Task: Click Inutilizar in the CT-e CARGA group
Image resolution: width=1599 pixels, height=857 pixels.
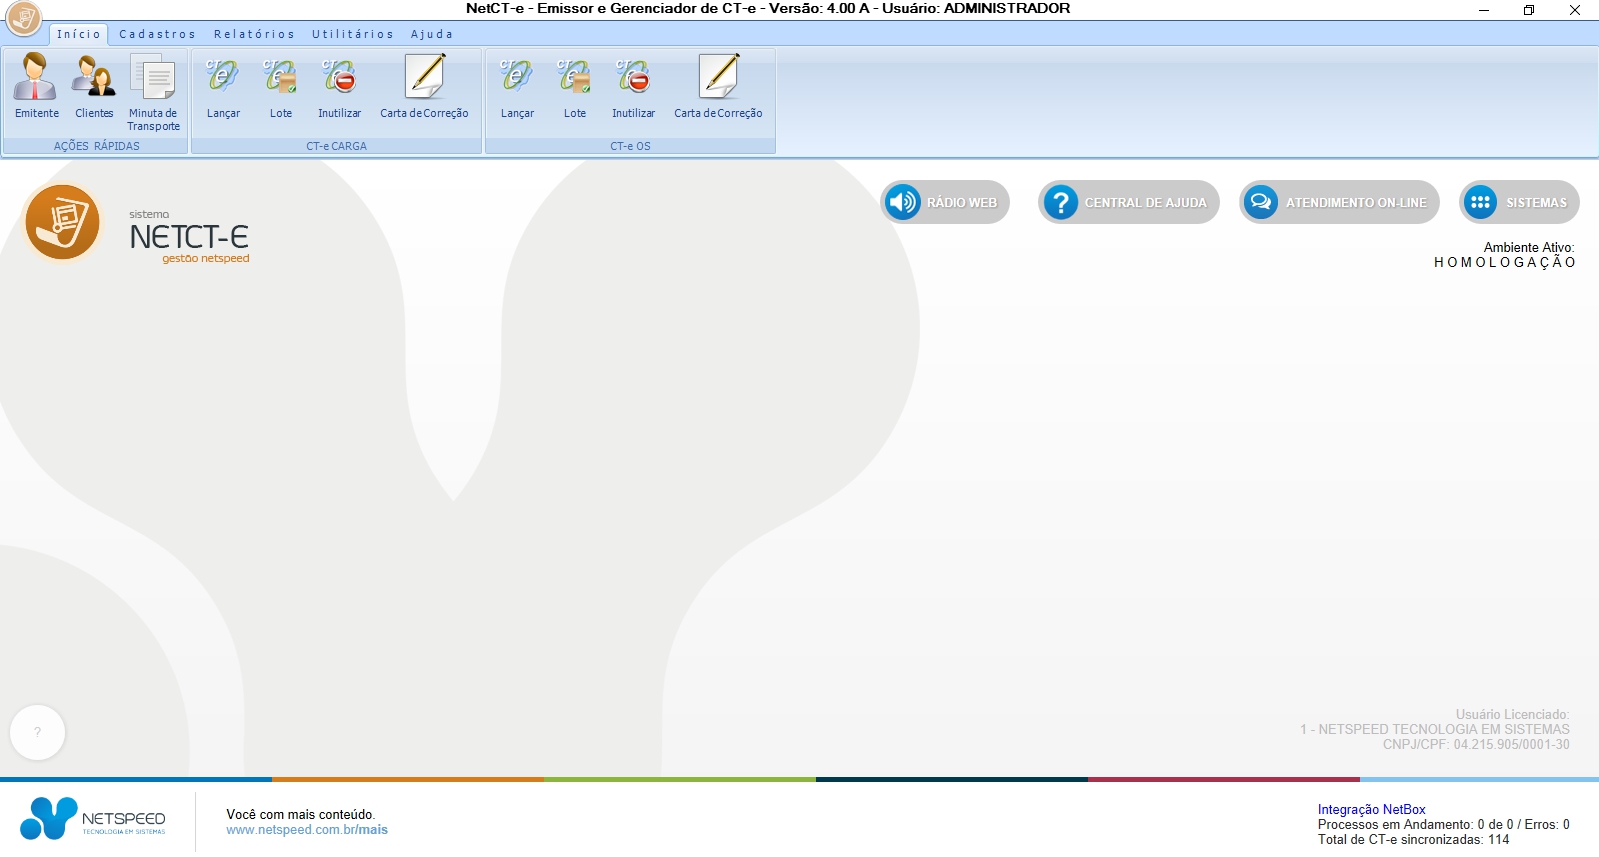Action: pyautogui.click(x=339, y=87)
